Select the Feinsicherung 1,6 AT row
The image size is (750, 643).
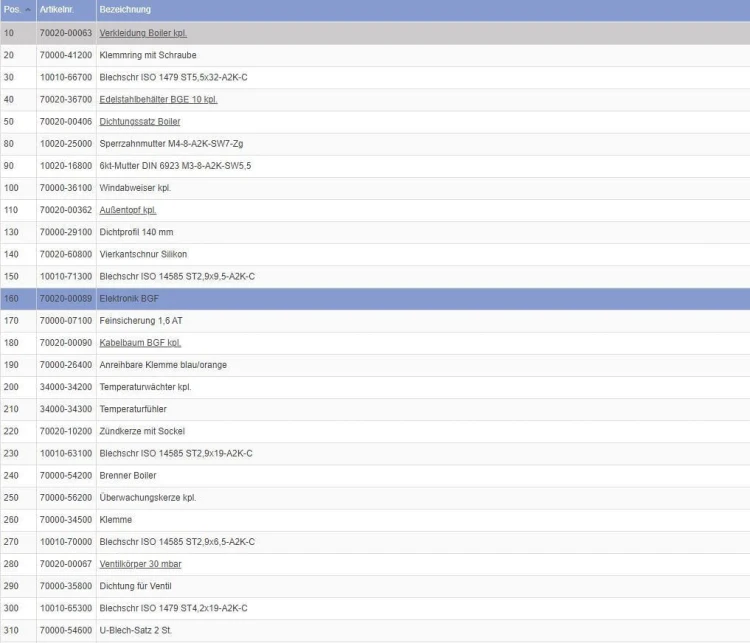pos(375,321)
